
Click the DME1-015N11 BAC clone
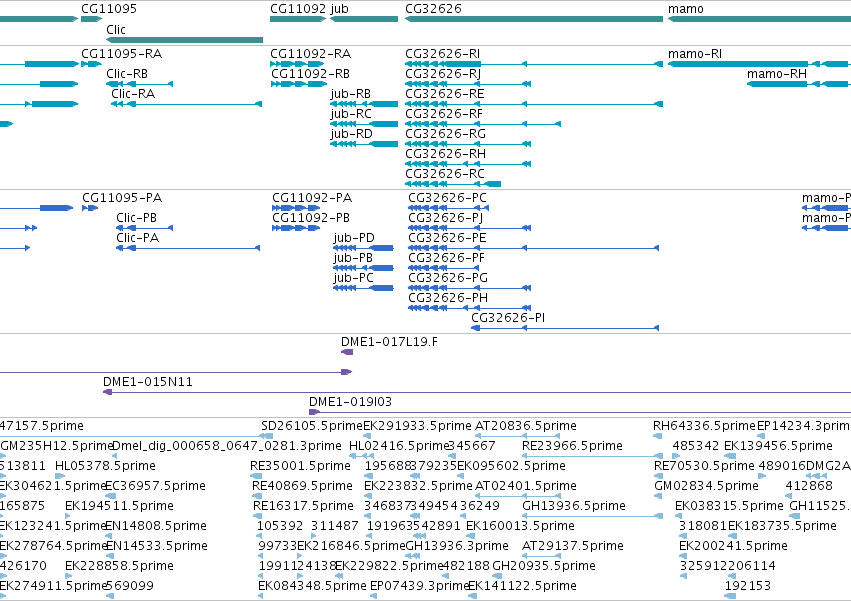click(x=477, y=392)
